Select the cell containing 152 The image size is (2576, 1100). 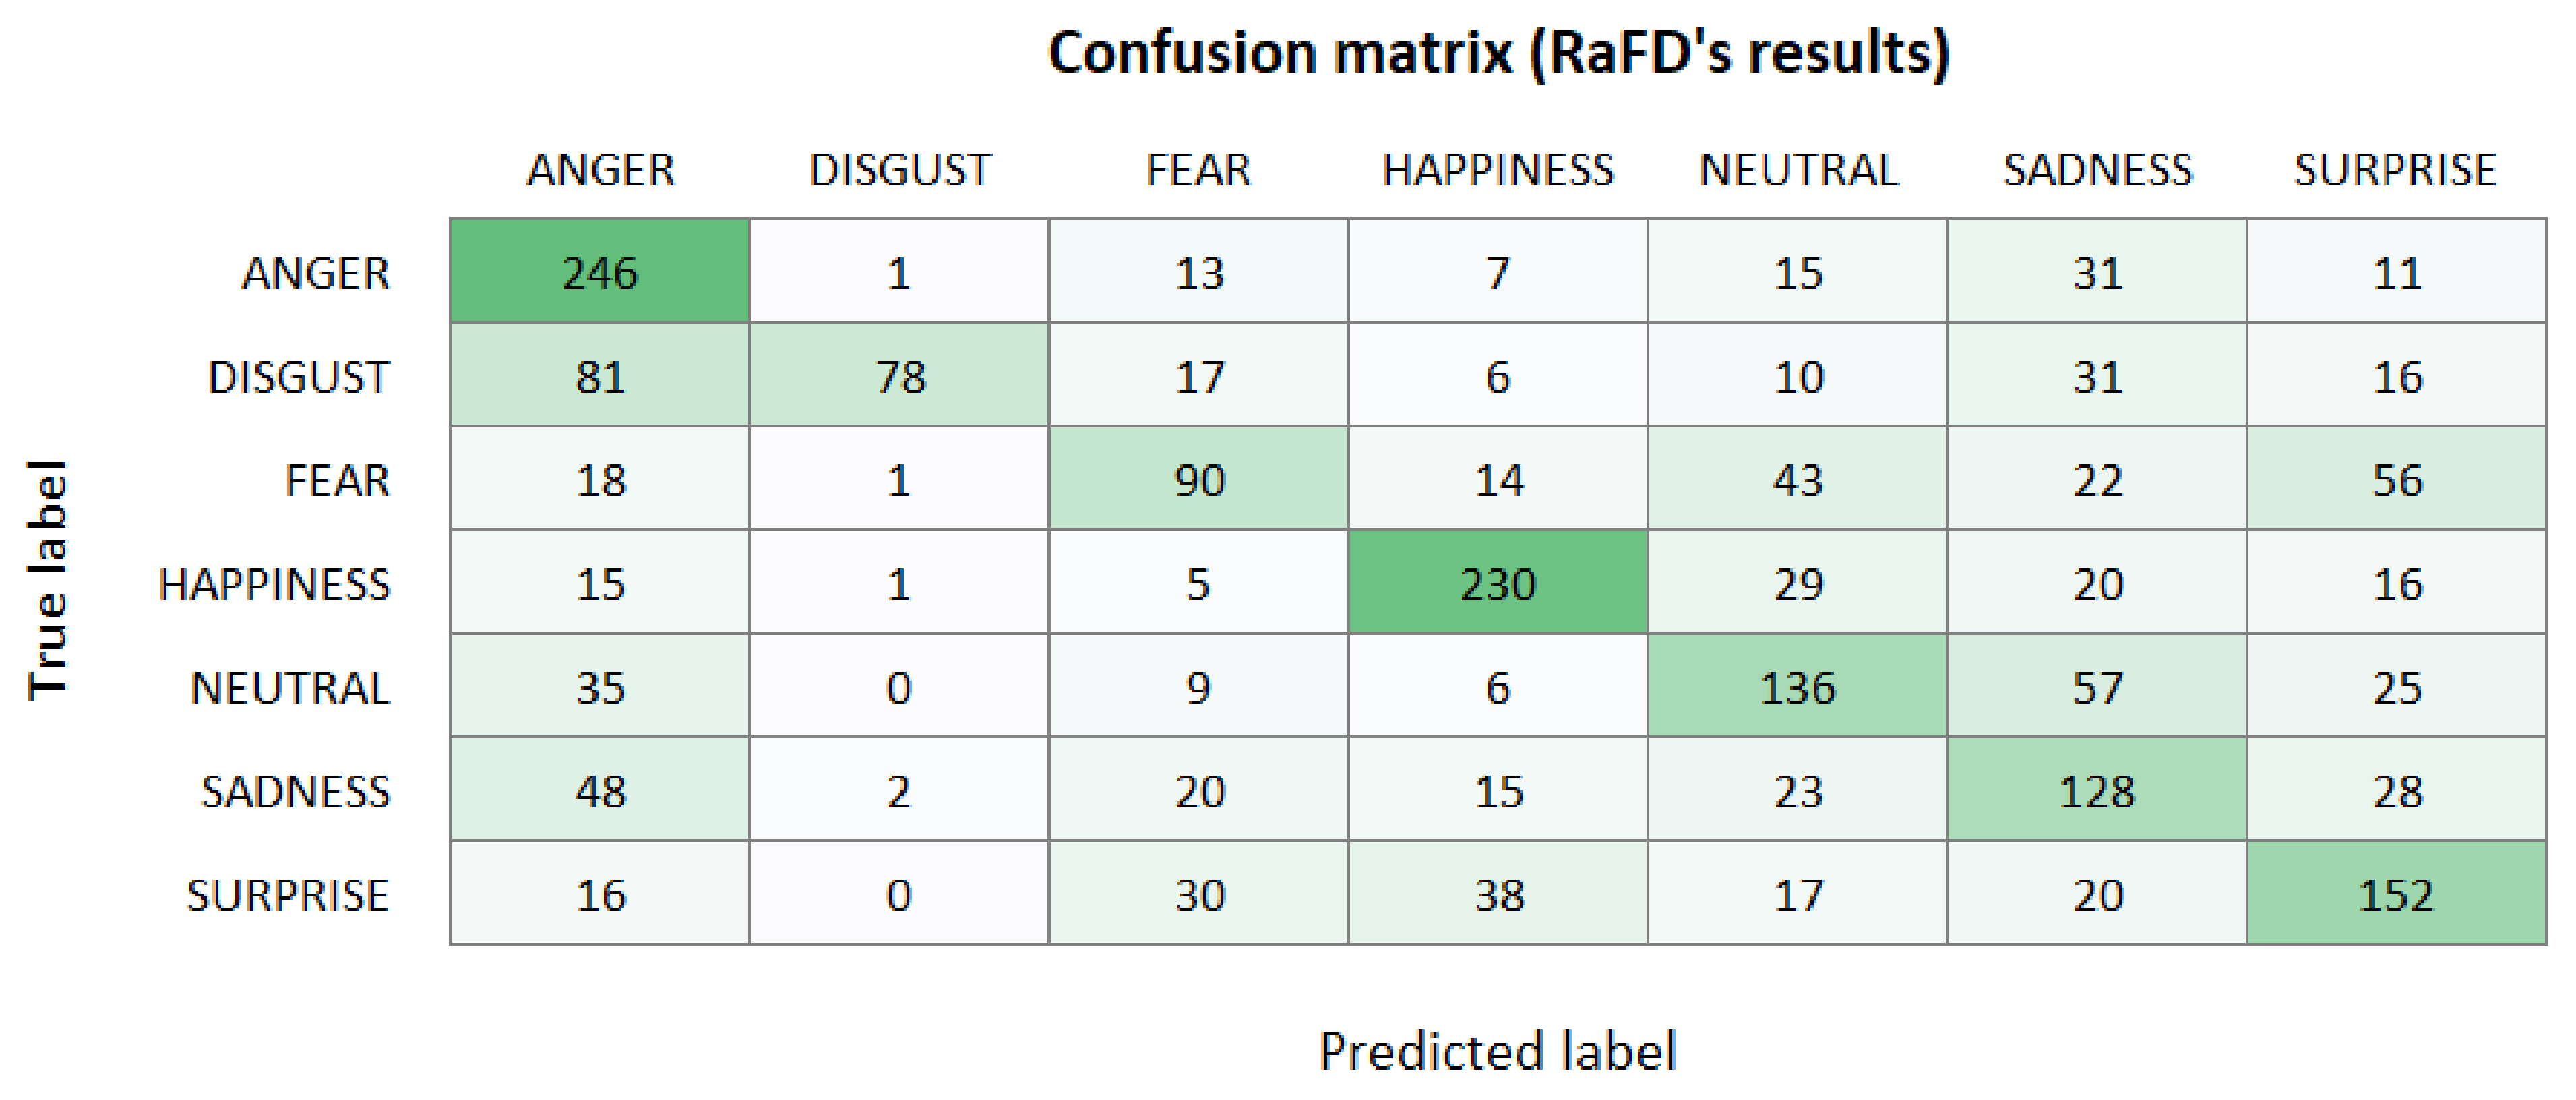click(x=2396, y=894)
